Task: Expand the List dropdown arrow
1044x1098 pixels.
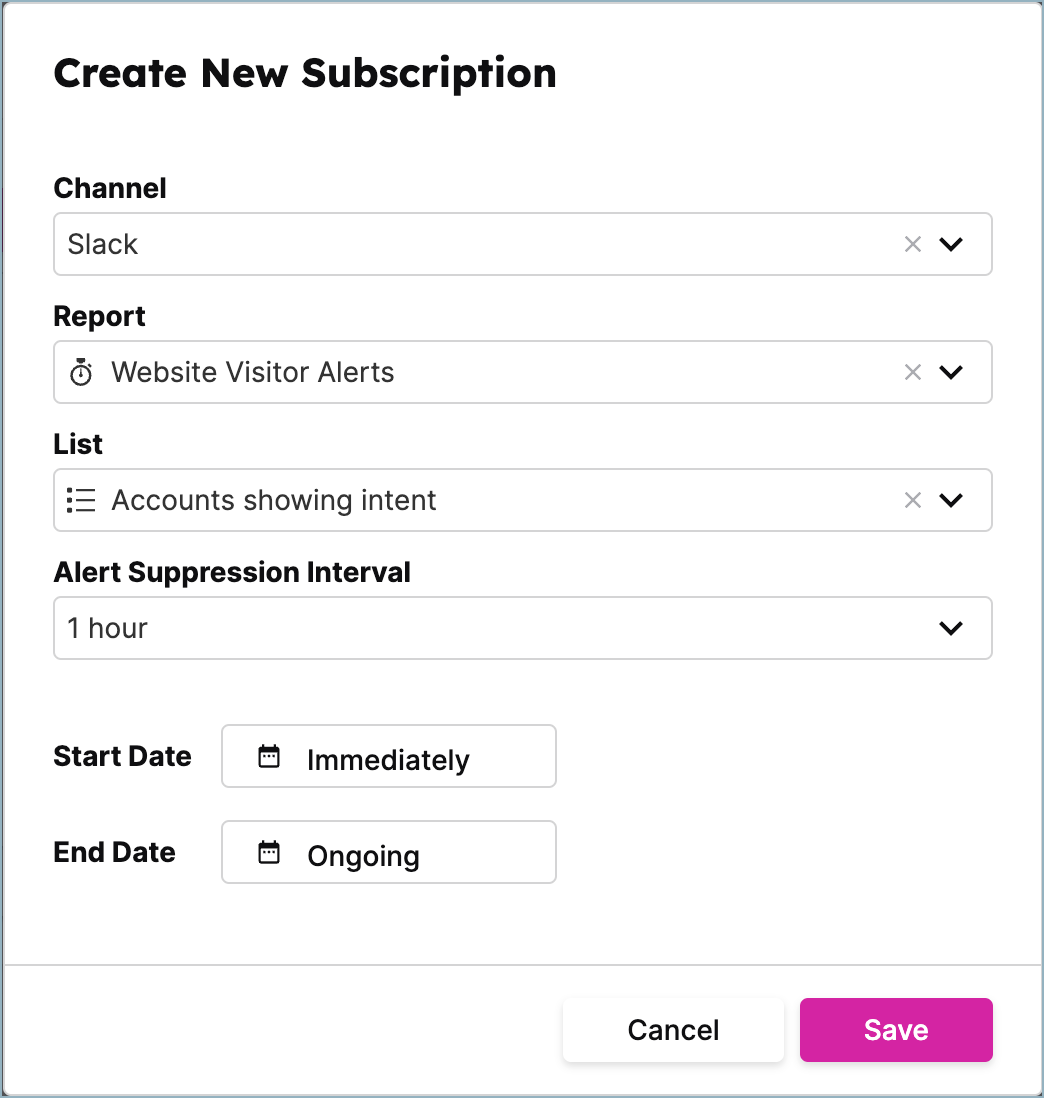Action: coord(951,500)
